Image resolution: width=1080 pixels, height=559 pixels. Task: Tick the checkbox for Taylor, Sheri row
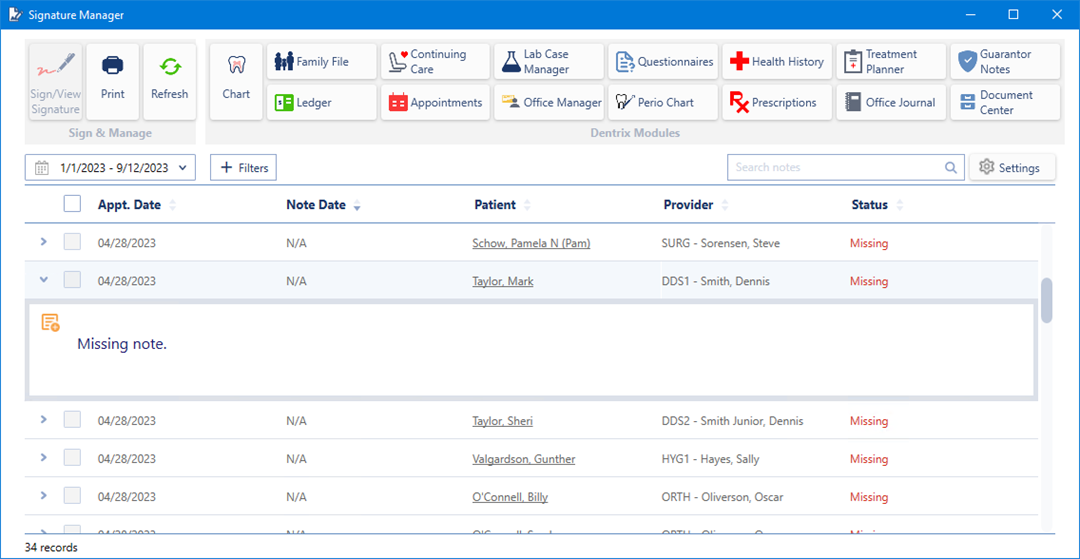[72, 420]
